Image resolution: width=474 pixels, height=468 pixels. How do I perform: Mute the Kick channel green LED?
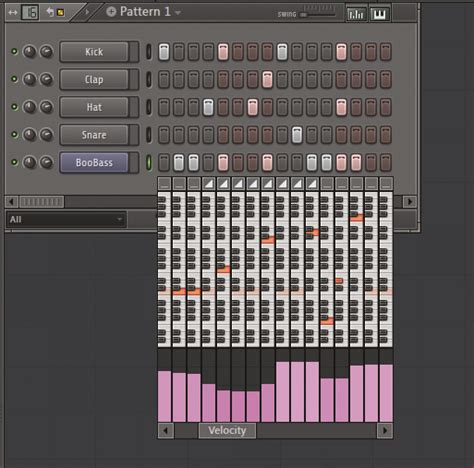(14, 51)
